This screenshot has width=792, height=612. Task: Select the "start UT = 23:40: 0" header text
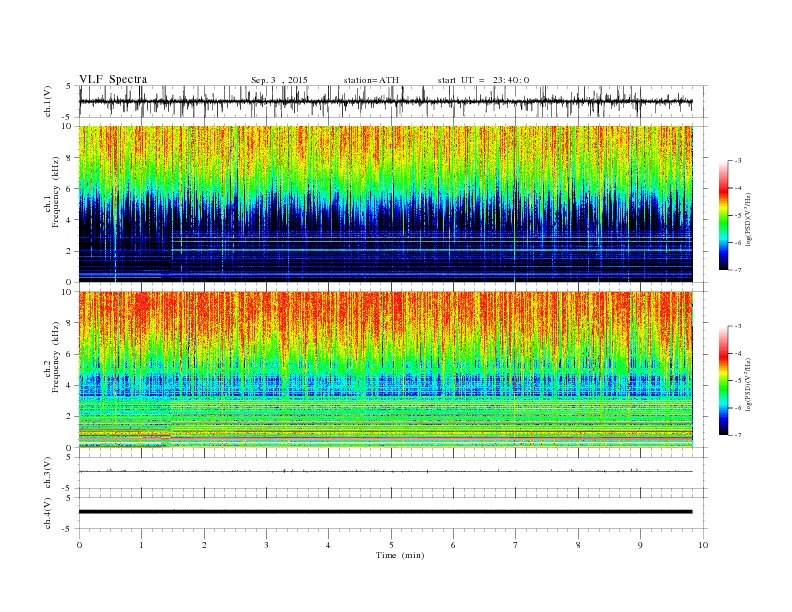(483, 80)
